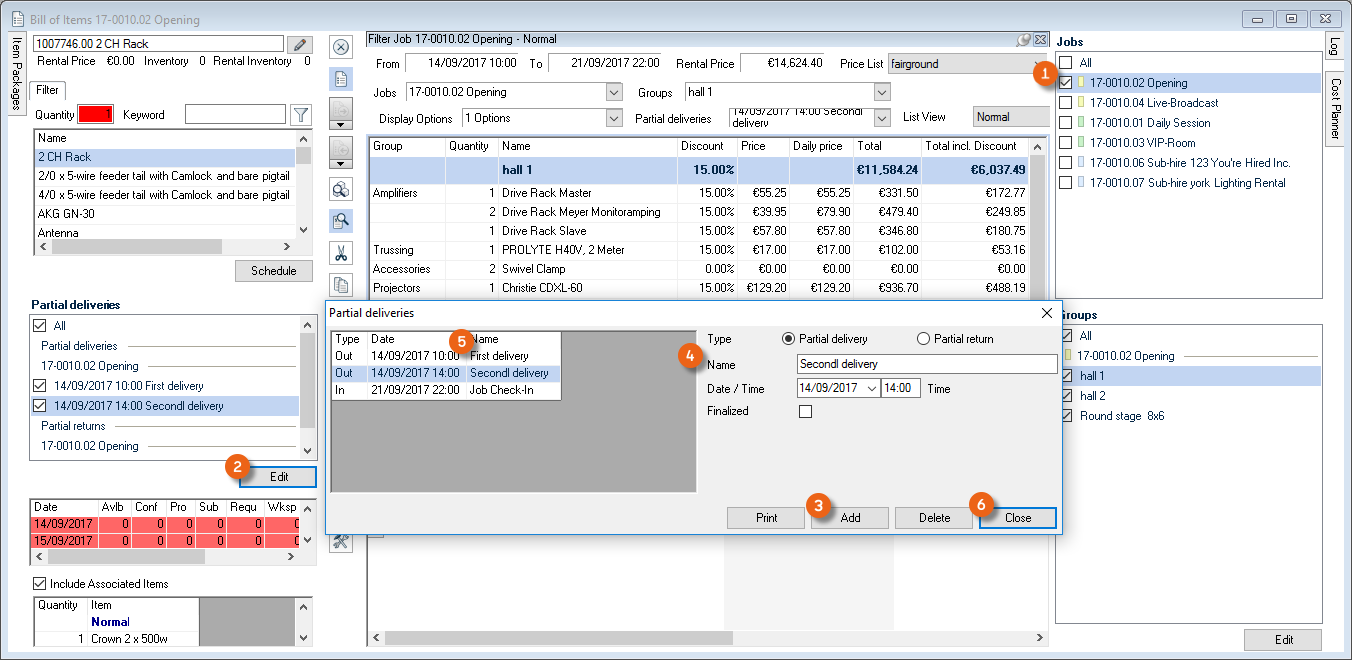Viewport: 1352px width, 660px height.
Task: Click the boxes with magnifier icon
Action: pyautogui.click(x=340, y=189)
